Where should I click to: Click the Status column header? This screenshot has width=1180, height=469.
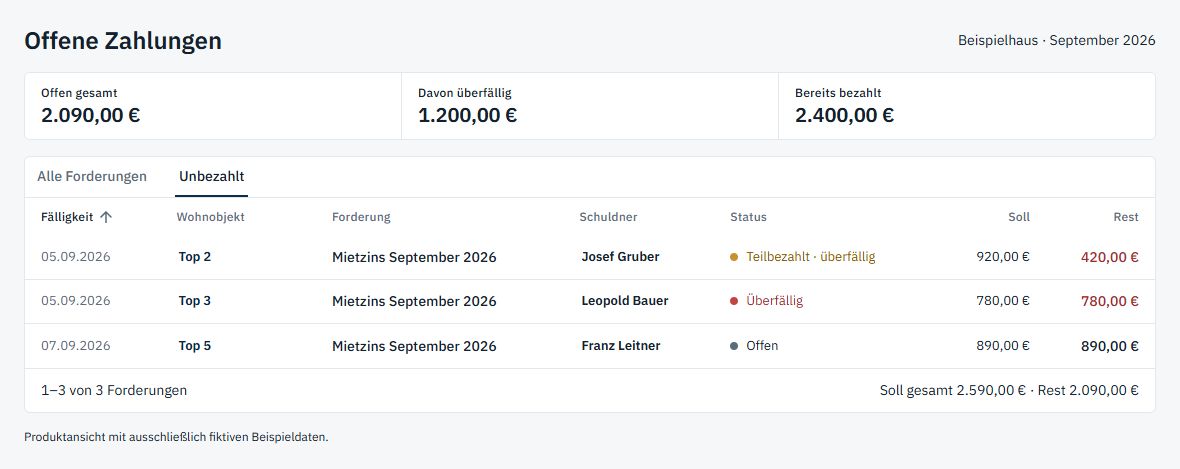click(x=748, y=217)
